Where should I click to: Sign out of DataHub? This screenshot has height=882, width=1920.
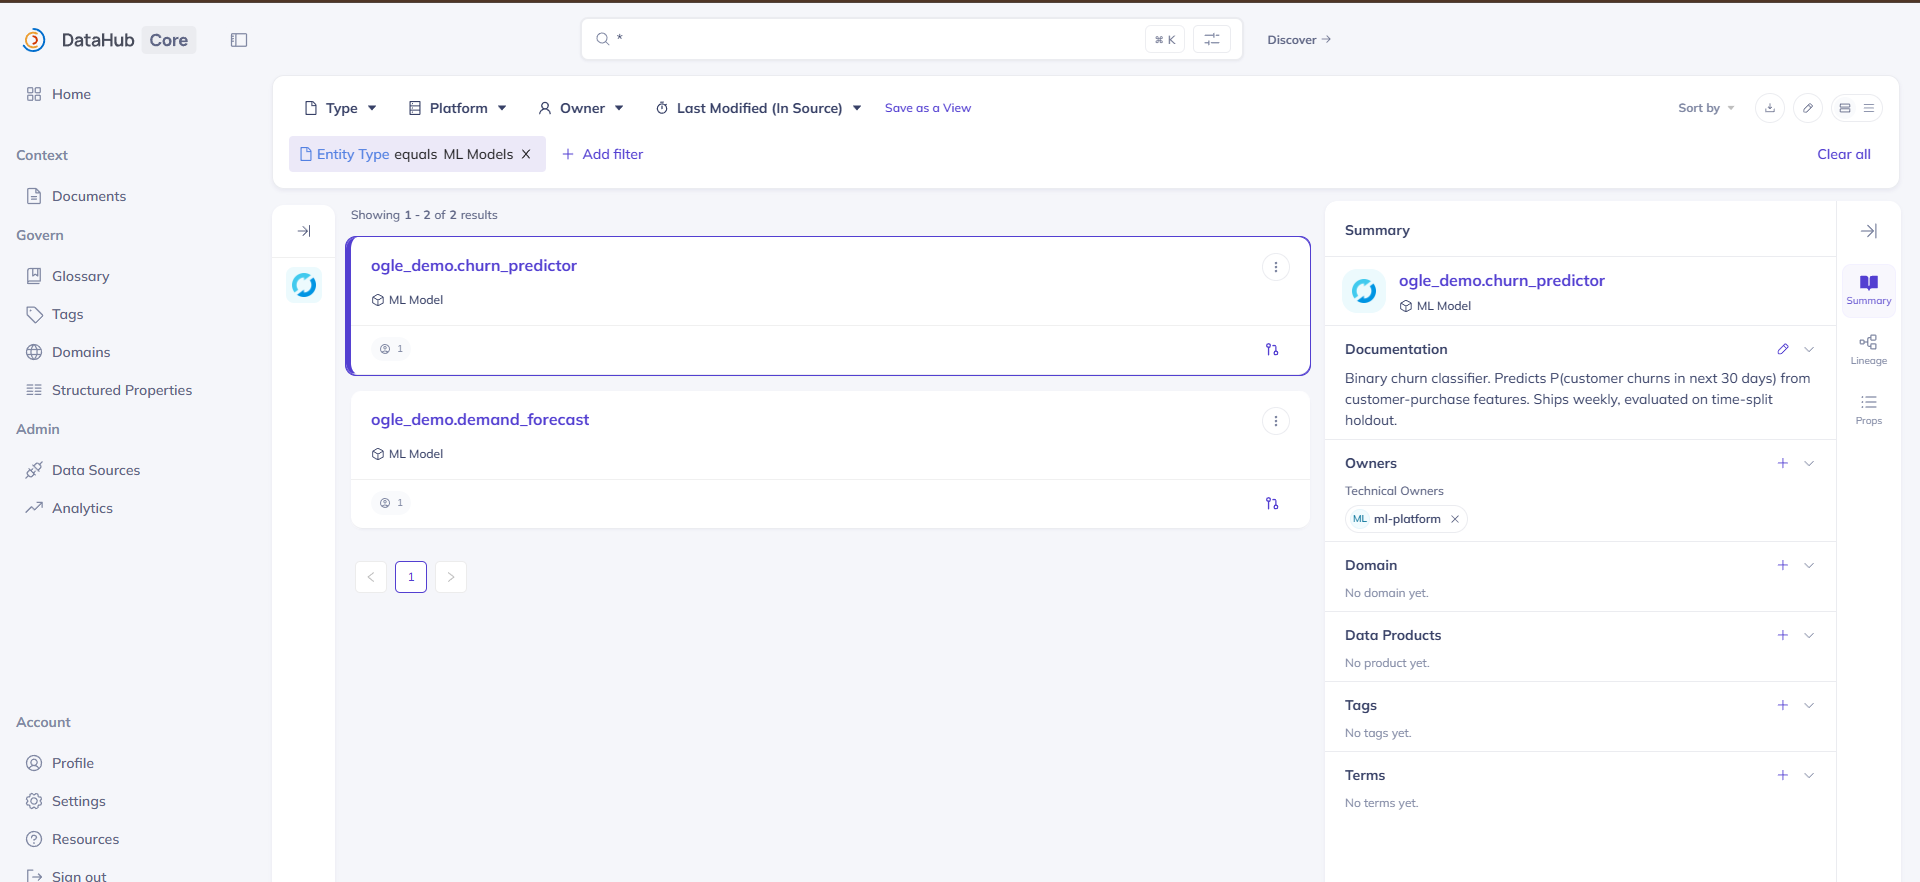click(x=79, y=875)
